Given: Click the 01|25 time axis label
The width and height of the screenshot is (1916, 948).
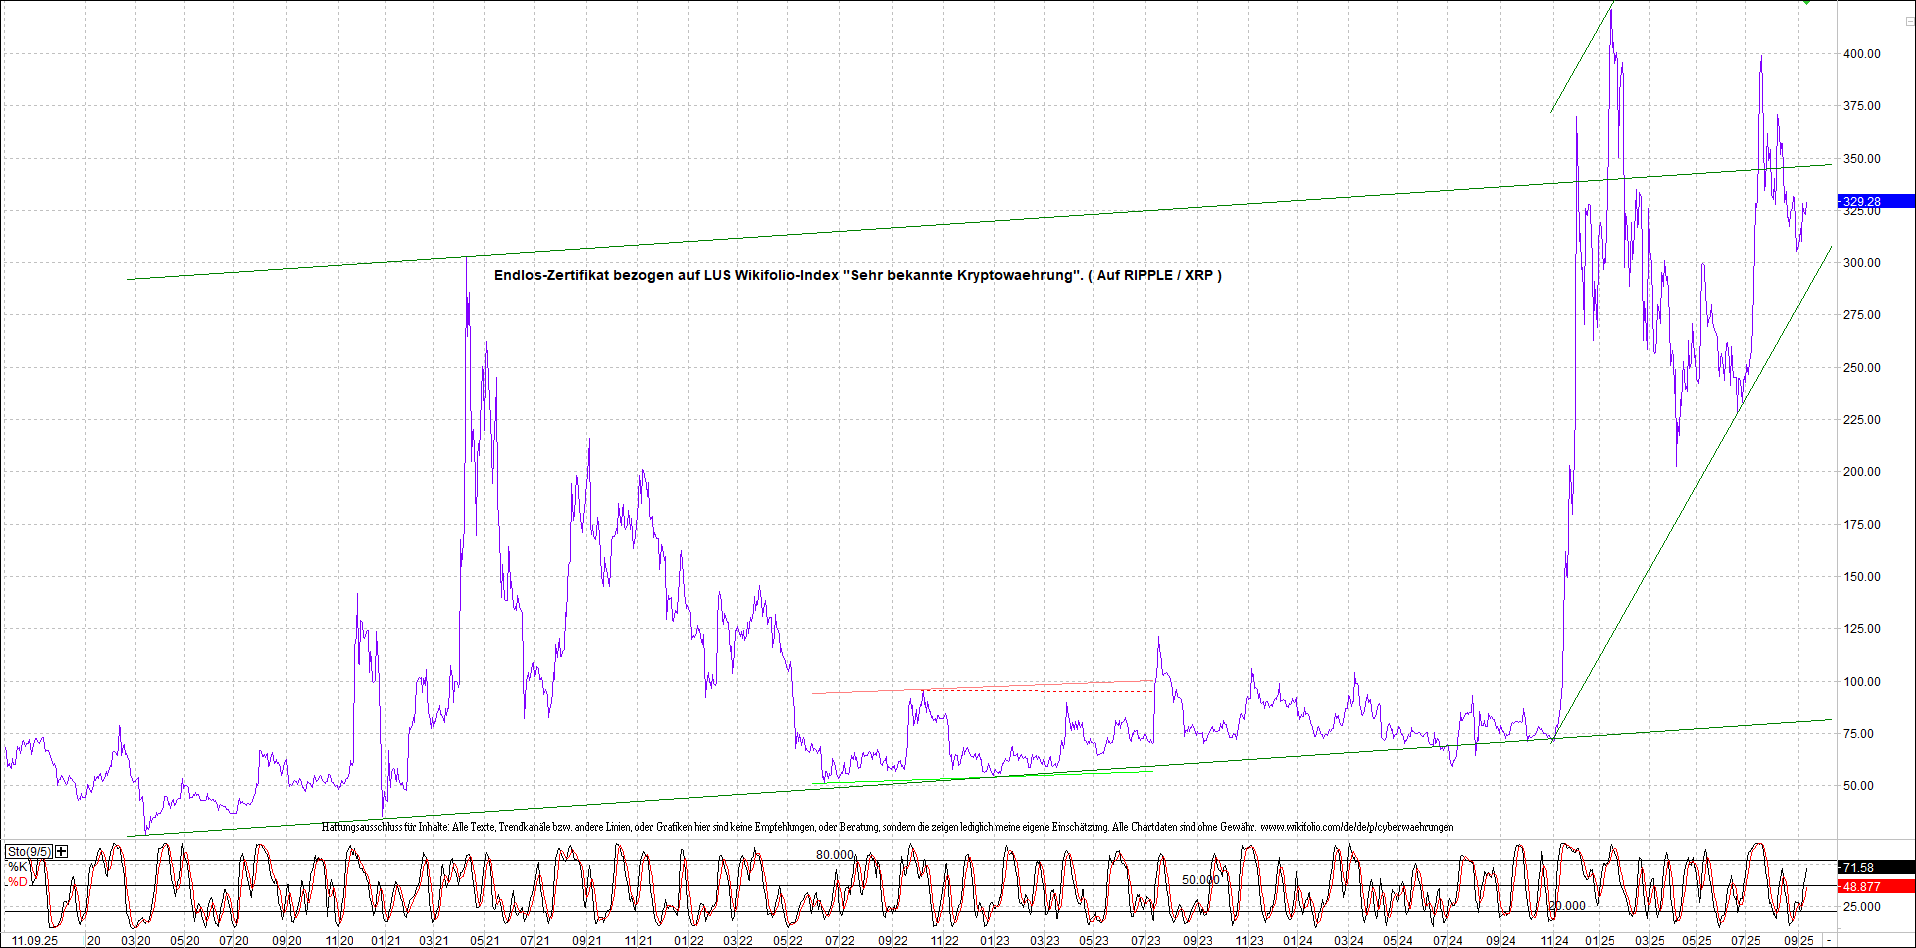Looking at the screenshot, I should (1600, 941).
